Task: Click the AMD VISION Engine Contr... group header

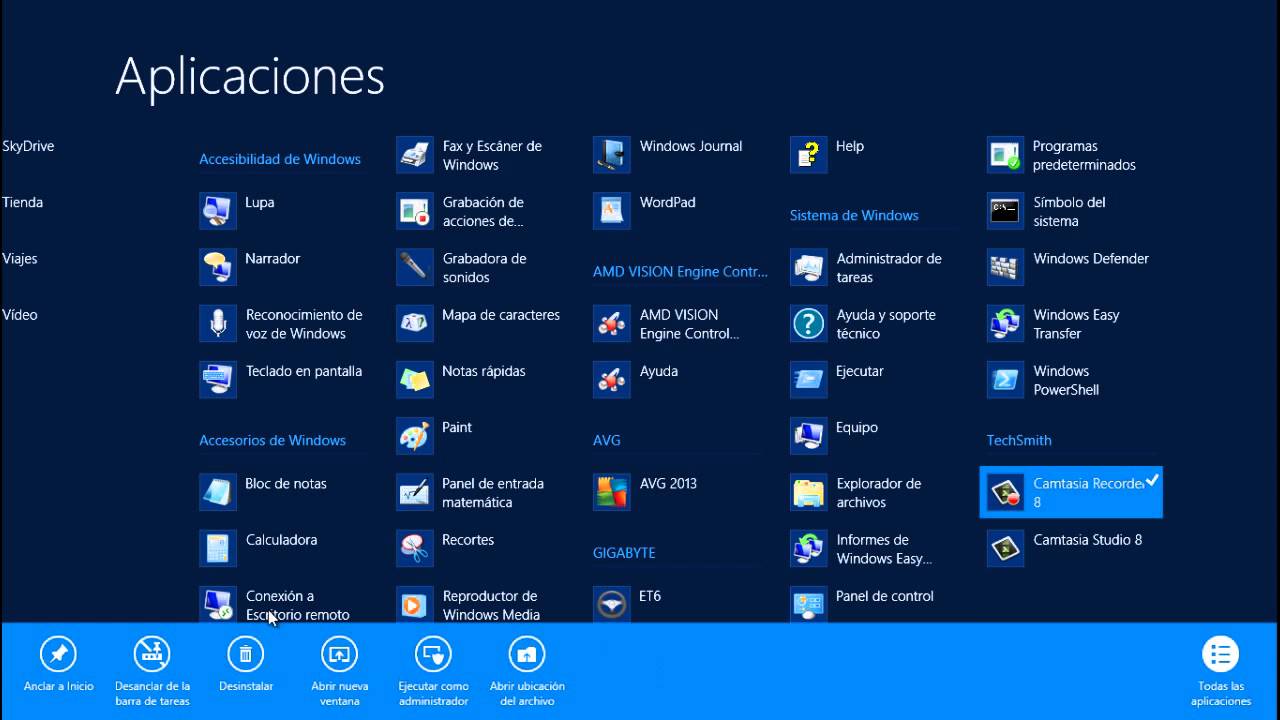Action: tap(680, 271)
